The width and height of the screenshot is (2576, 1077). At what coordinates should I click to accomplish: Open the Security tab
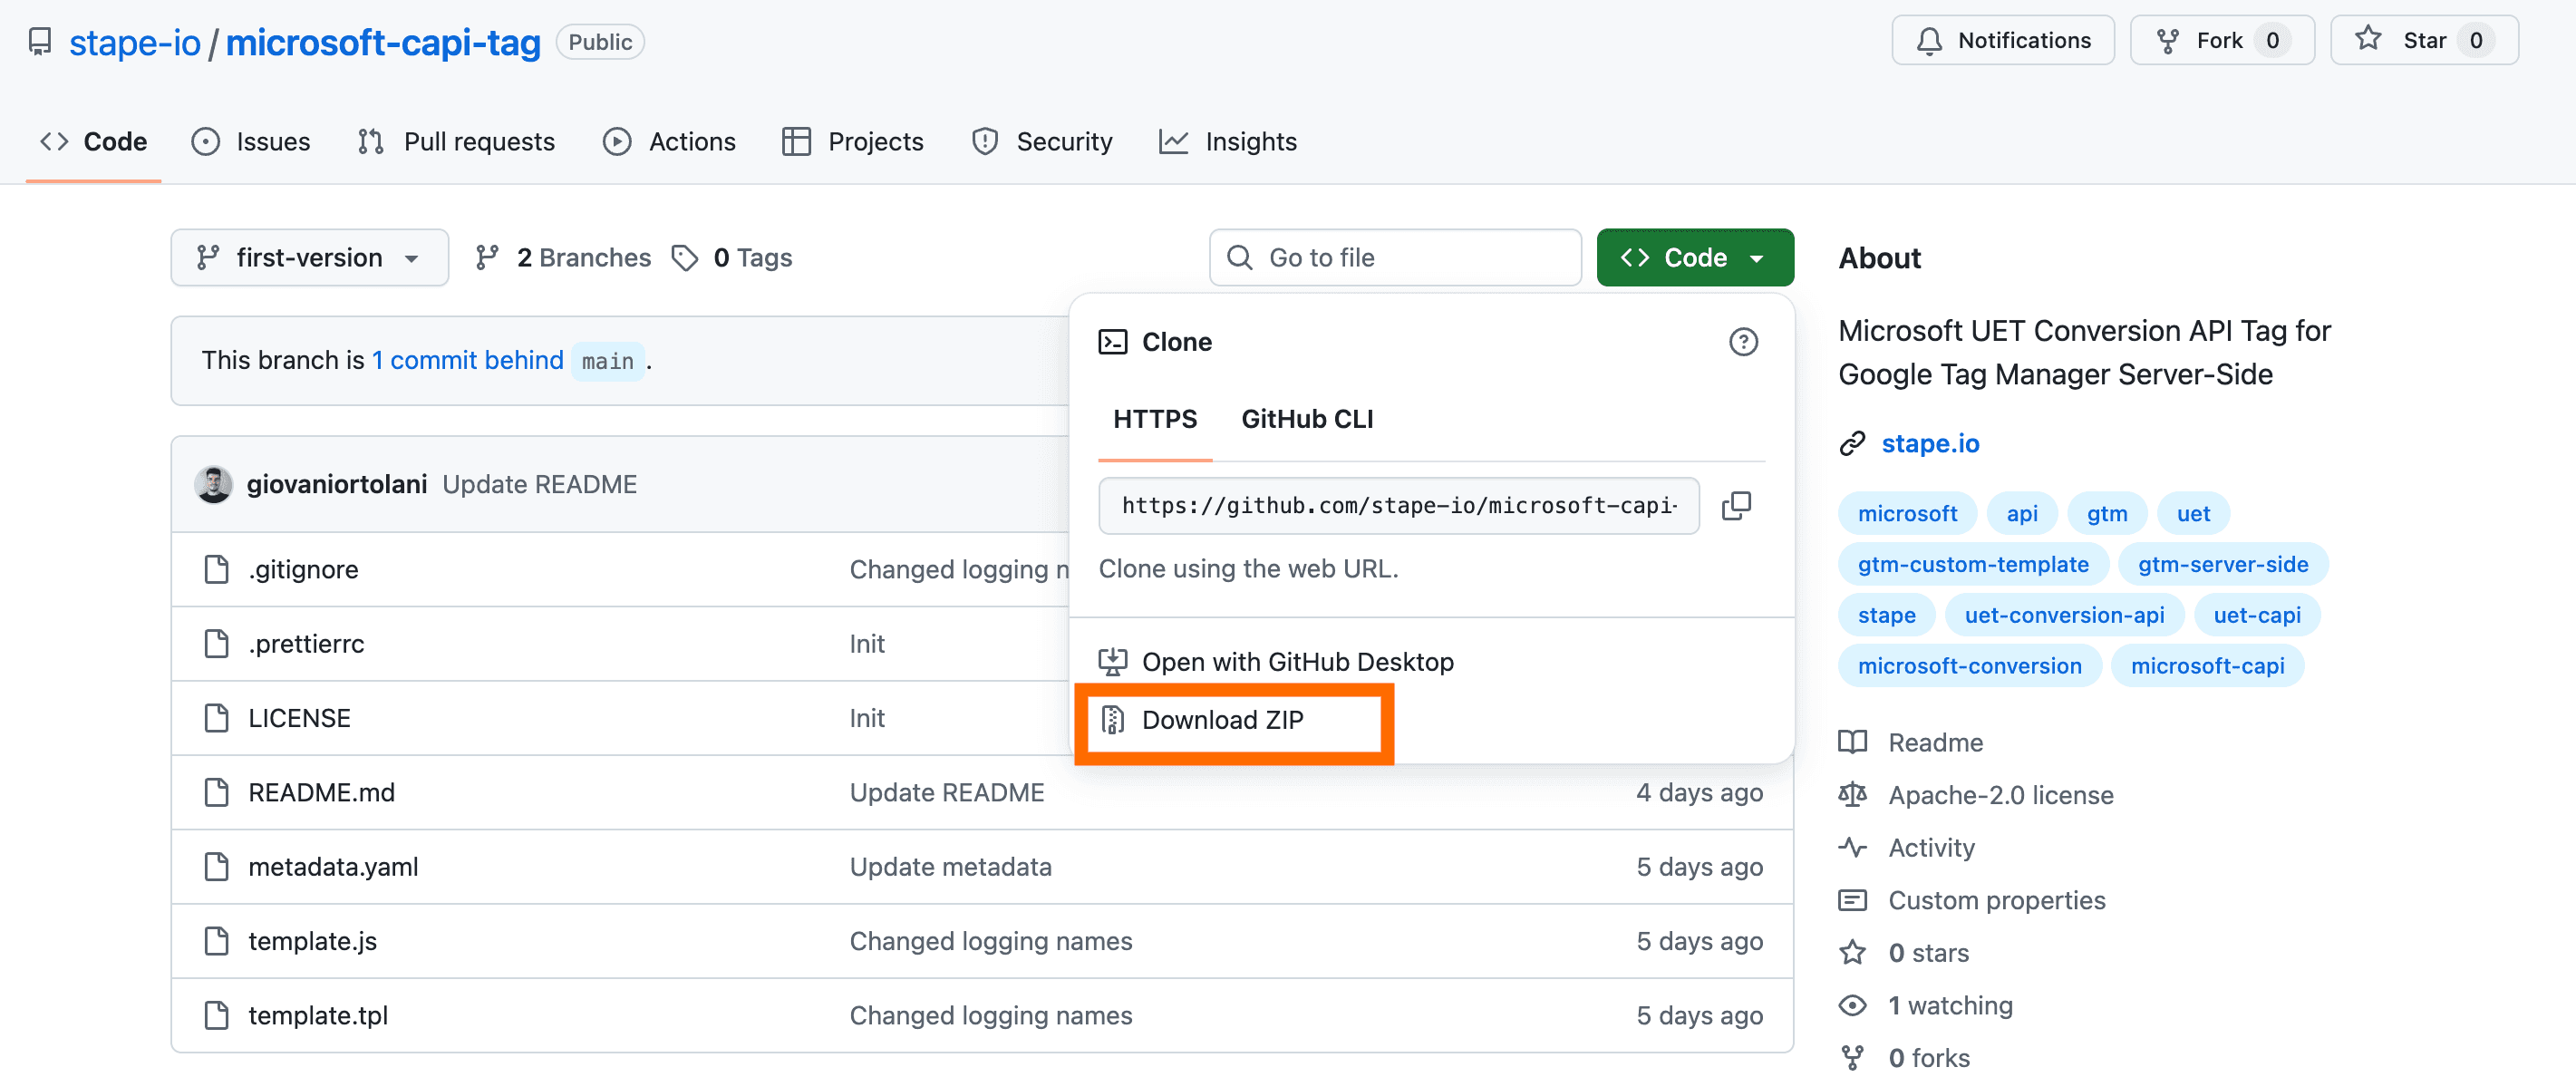click(x=1042, y=142)
